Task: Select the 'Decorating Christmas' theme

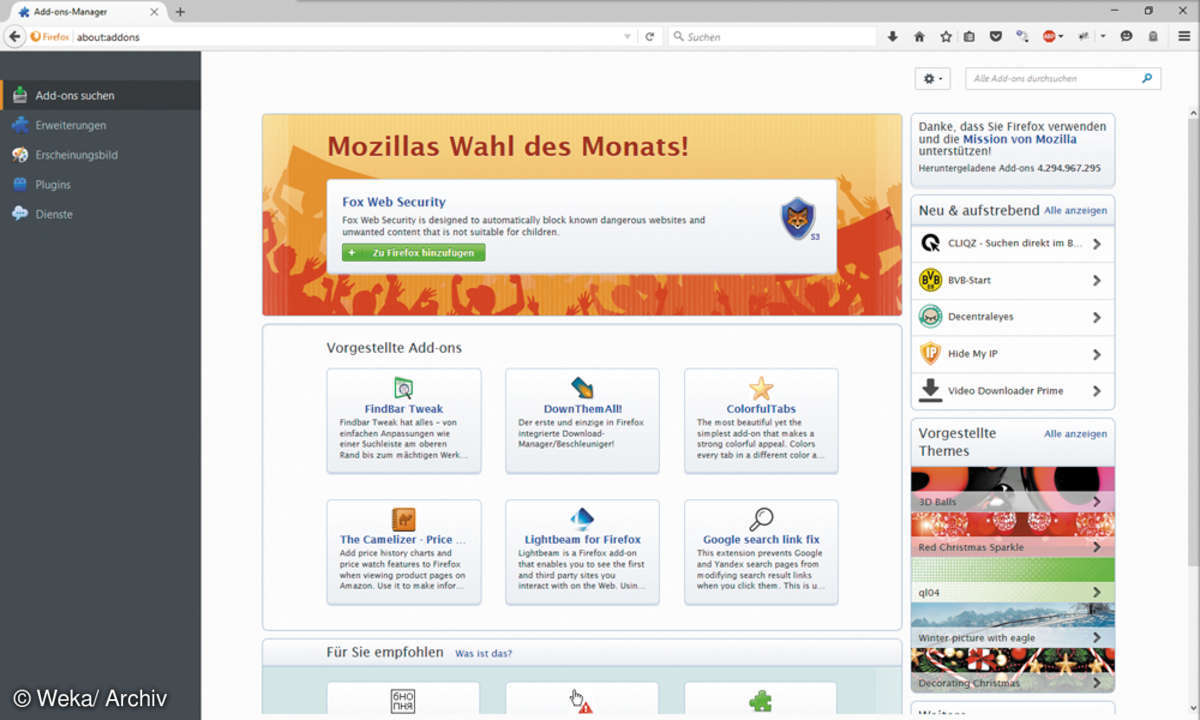Action: point(1012,670)
